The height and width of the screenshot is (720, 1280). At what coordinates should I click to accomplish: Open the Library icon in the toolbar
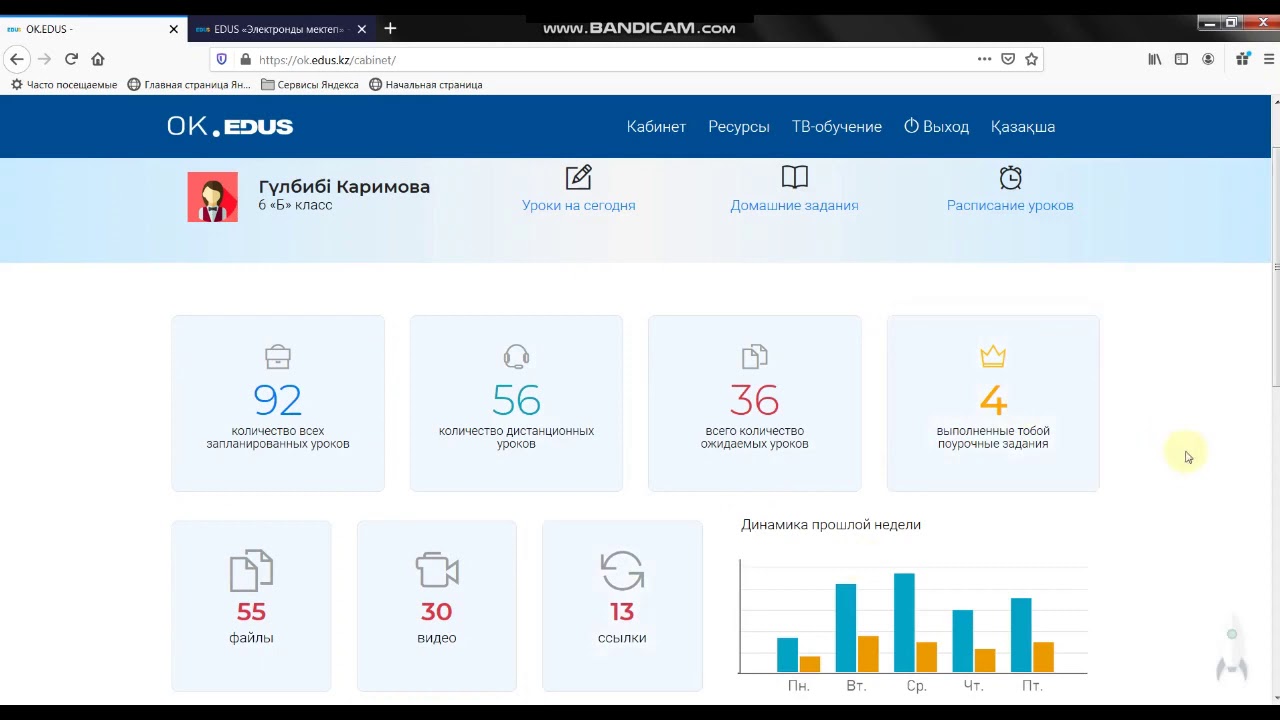tap(1155, 59)
